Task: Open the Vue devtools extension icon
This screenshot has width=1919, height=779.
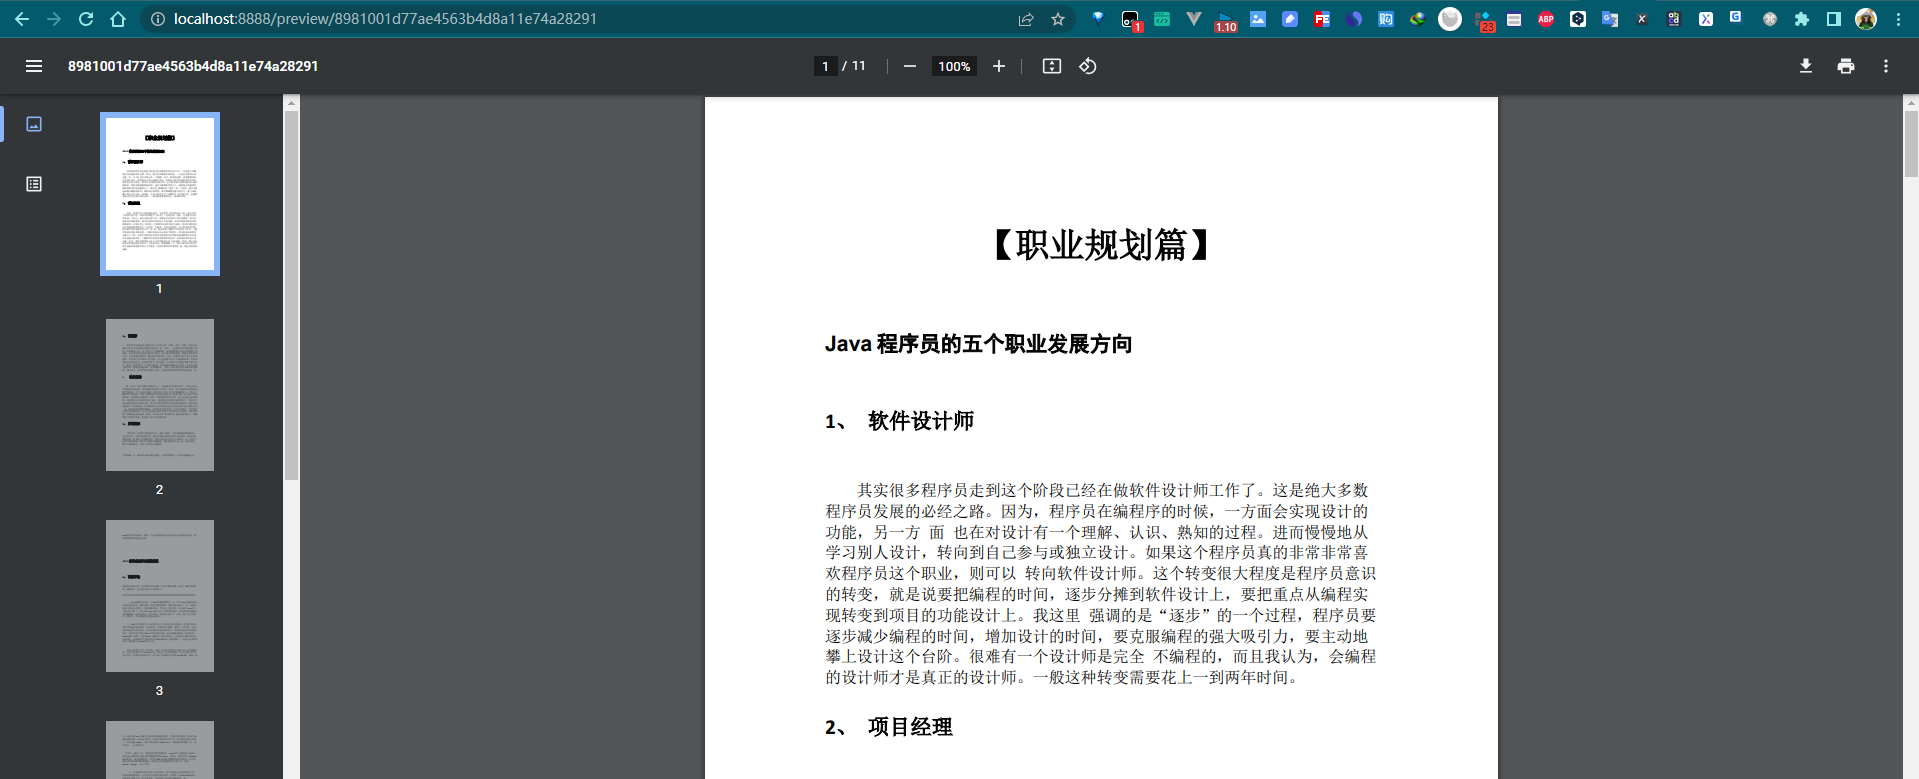Action: 1194,18
